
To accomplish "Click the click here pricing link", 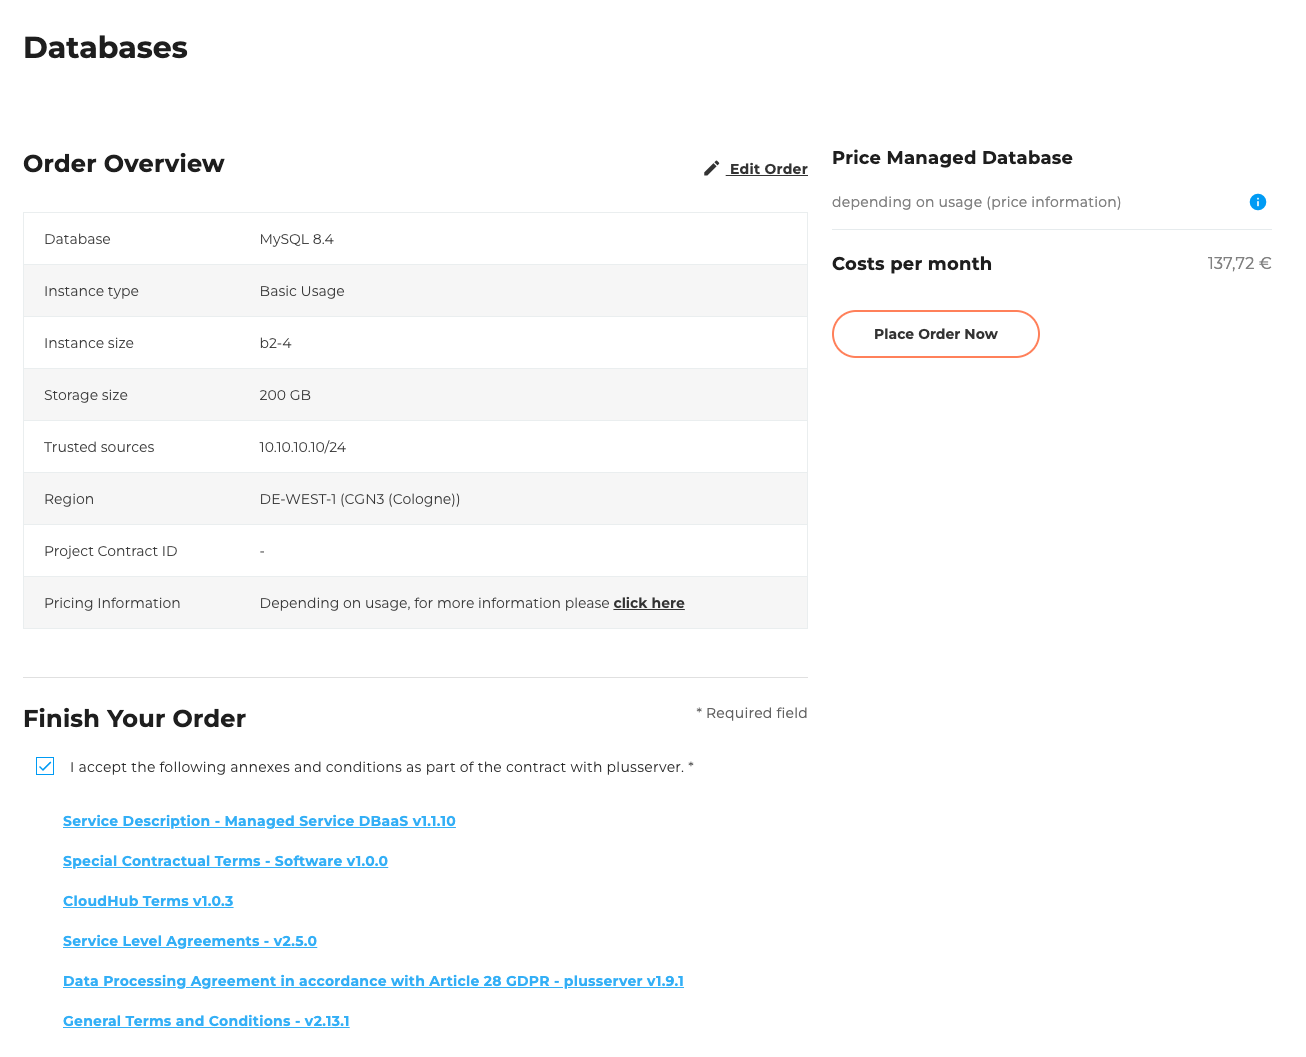I will (648, 603).
